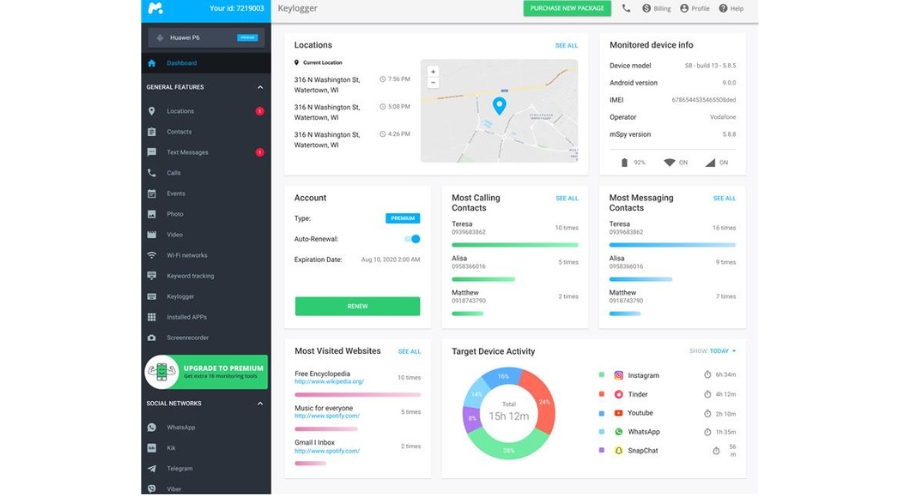Click the WhatsApp icon in activity list
Viewport: 900px width, 500px height.
tap(619, 432)
